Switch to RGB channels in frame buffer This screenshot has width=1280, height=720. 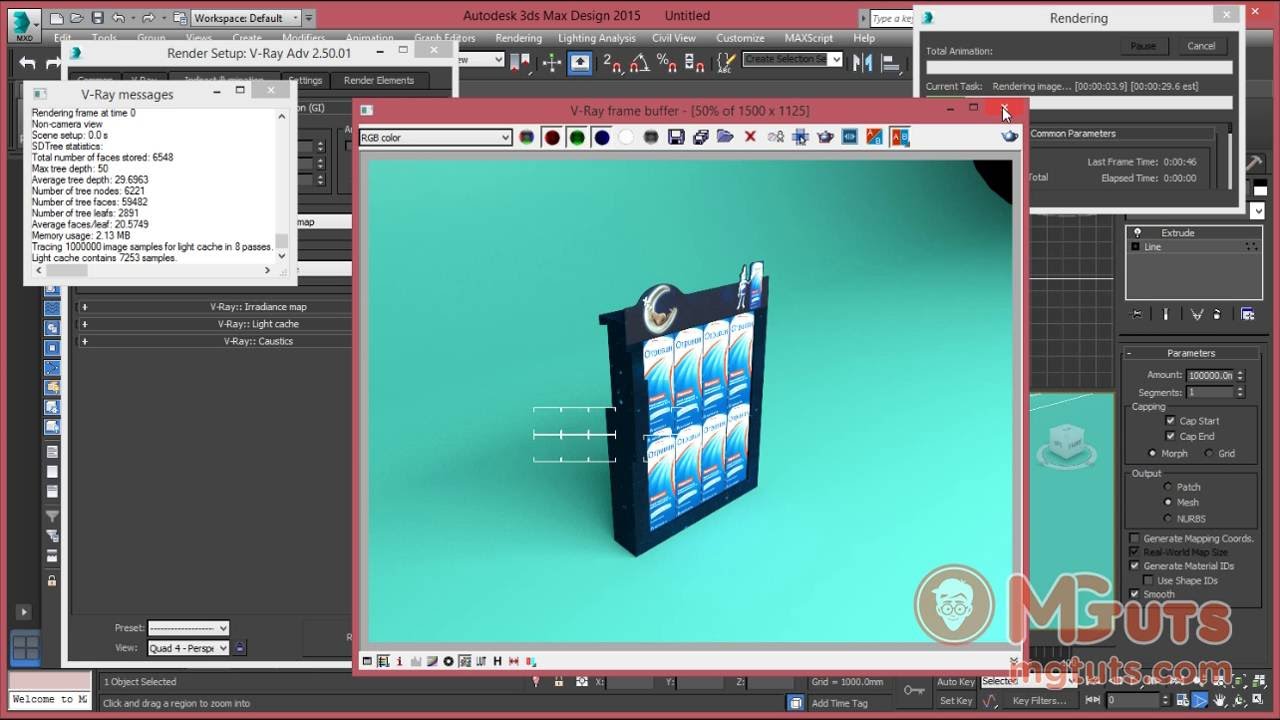[x=527, y=137]
